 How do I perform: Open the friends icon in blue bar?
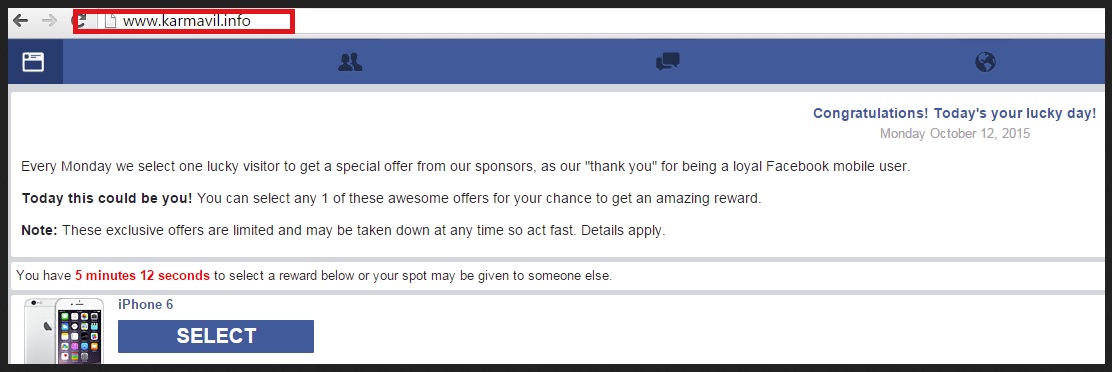[x=350, y=62]
